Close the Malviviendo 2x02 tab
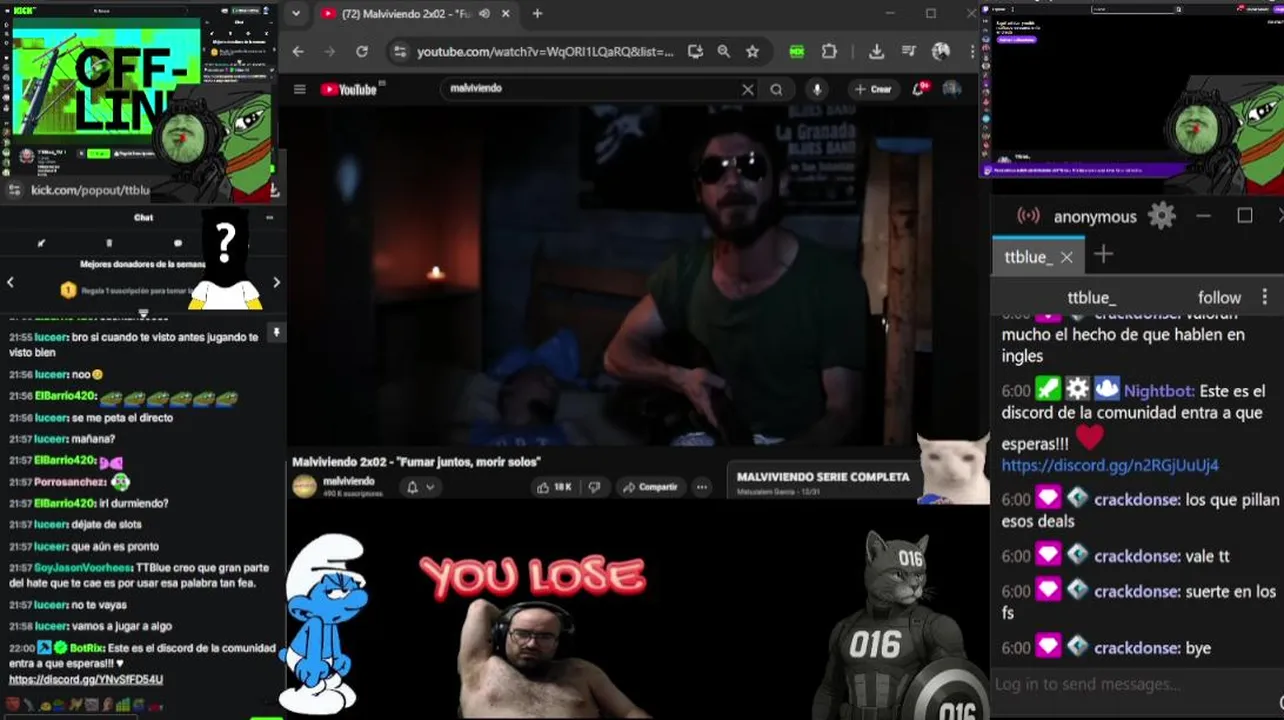1284x720 pixels. (506, 14)
